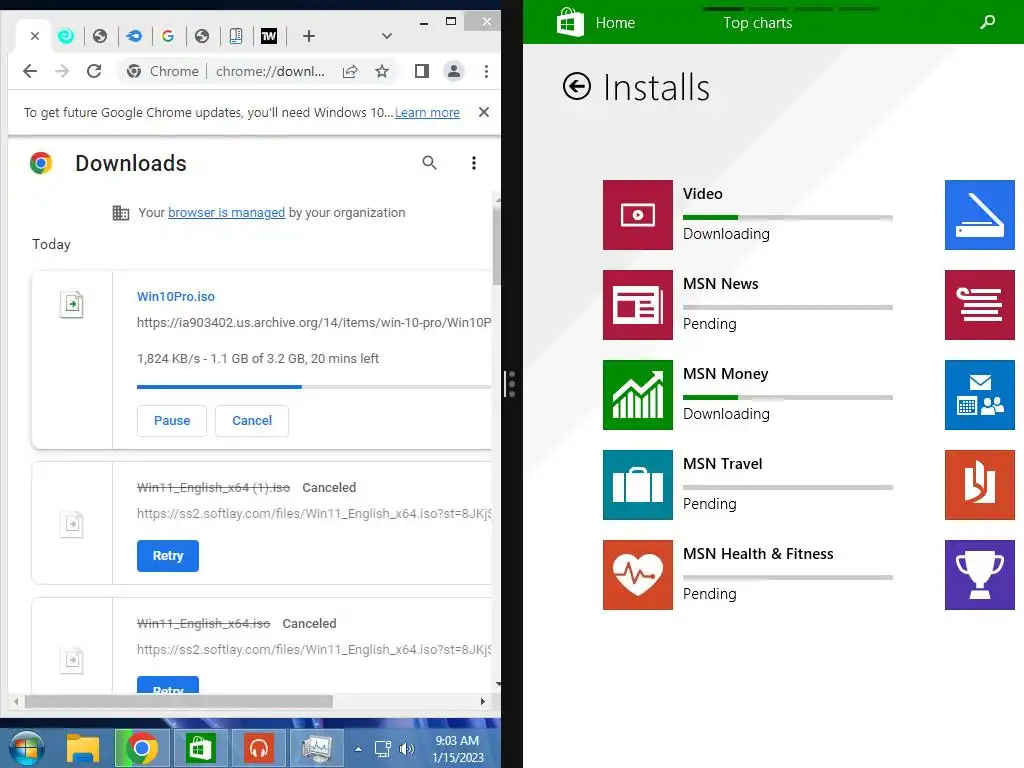This screenshot has width=1024, height=768.
Task: Switch to the blue bird favicon tab
Action: click(x=134, y=36)
